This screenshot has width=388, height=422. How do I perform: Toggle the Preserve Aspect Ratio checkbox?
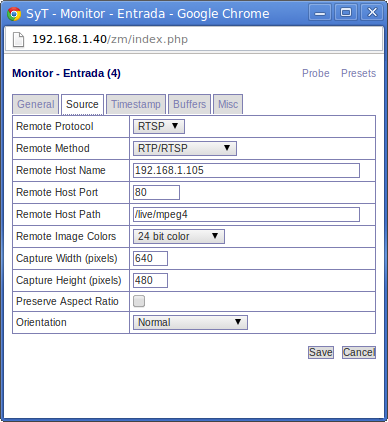139,301
